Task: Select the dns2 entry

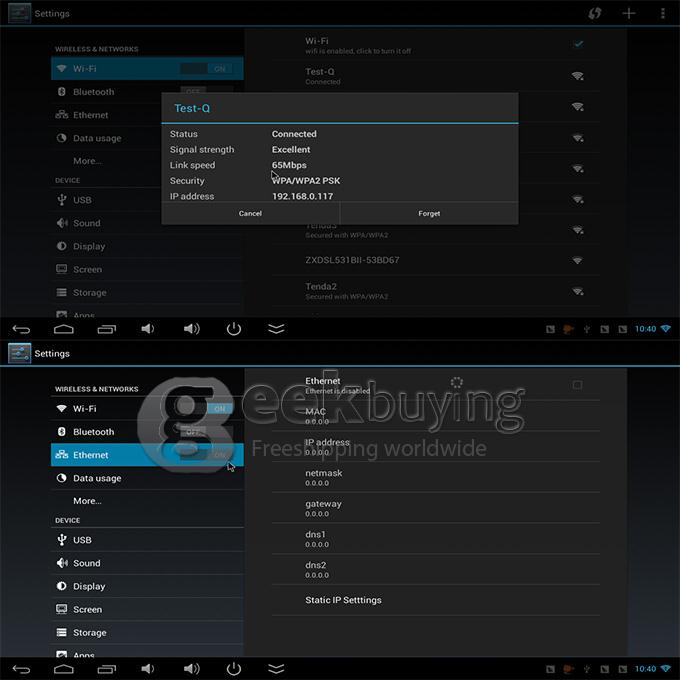Action: click(436, 569)
